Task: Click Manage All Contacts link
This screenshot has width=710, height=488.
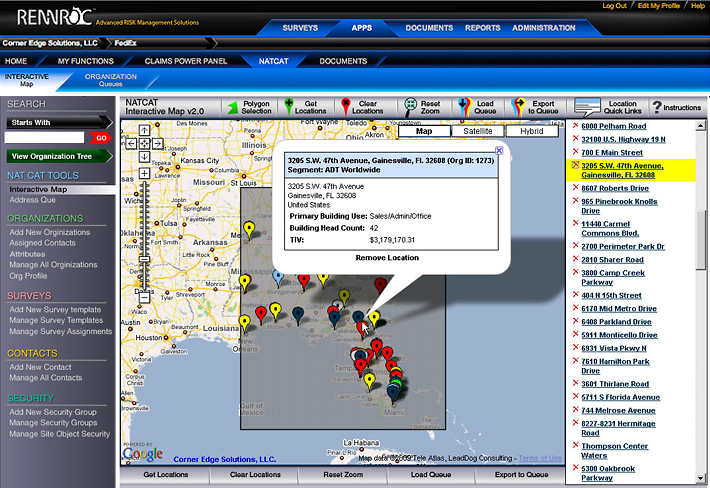Action: 46,378
